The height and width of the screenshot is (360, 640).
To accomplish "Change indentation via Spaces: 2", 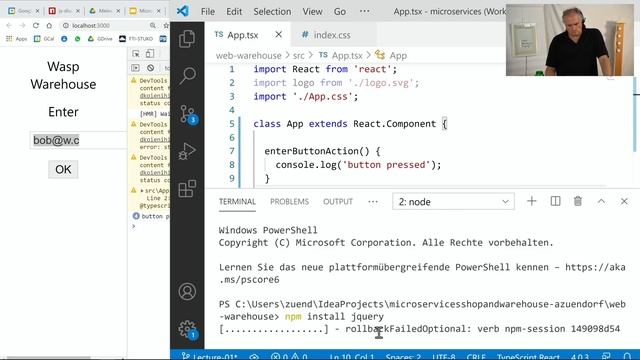I will click(x=403, y=356).
